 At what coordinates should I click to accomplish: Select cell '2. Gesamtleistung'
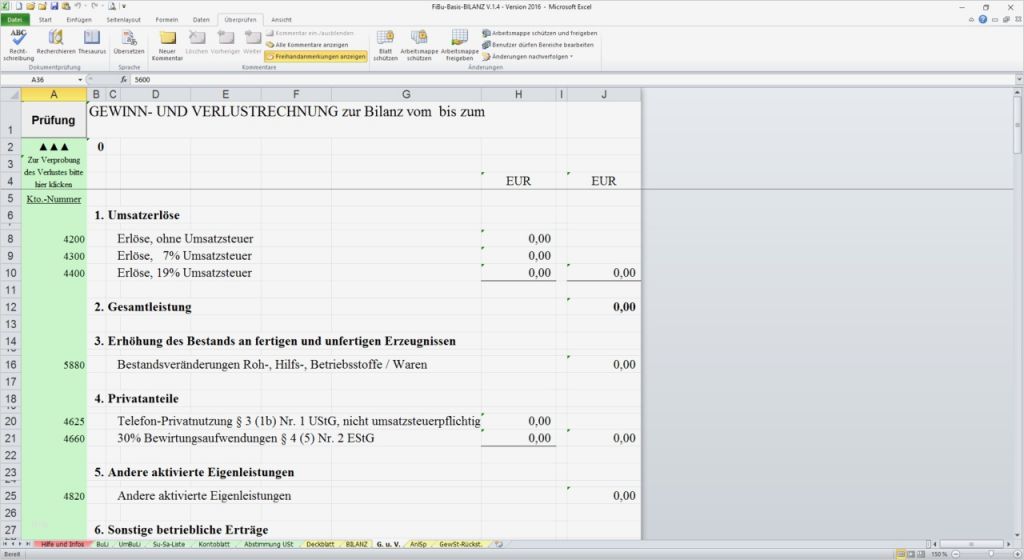tap(143, 307)
